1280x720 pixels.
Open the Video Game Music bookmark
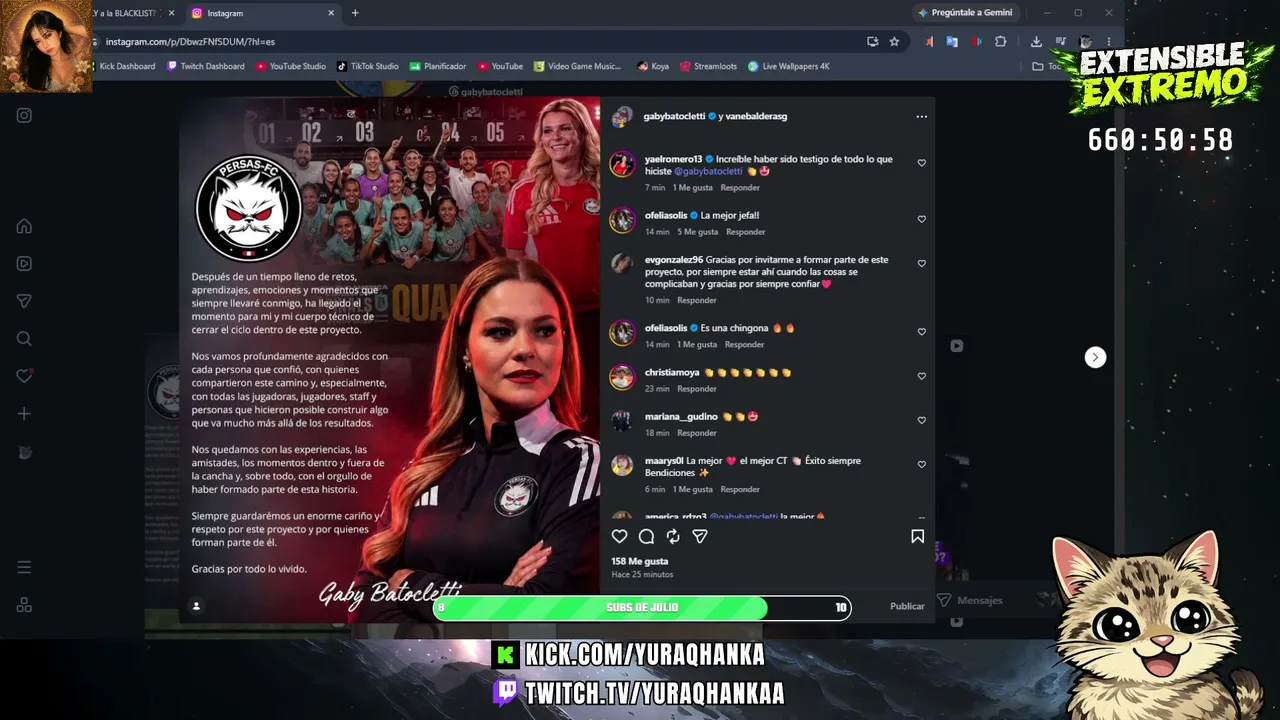click(578, 66)
